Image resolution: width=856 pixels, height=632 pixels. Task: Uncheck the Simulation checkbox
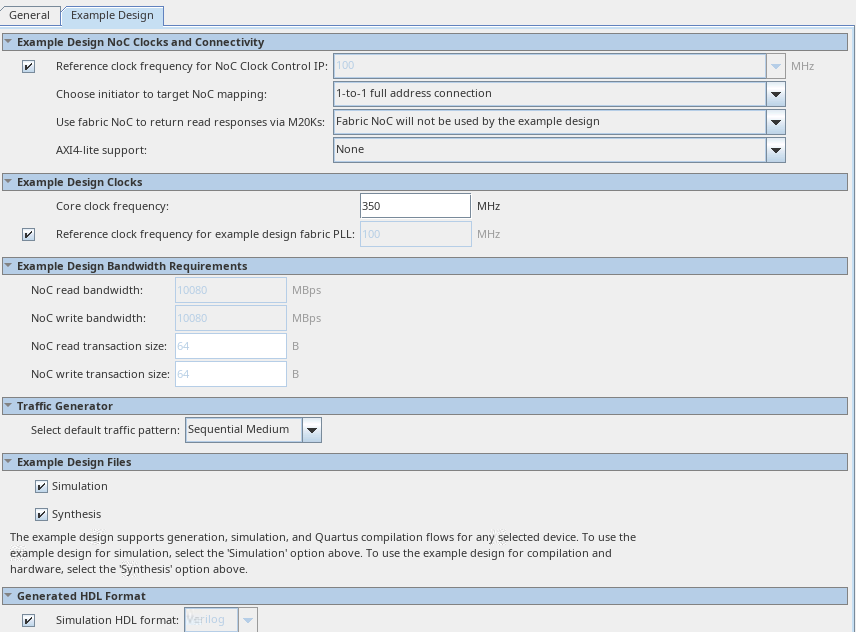click(41, 486)
